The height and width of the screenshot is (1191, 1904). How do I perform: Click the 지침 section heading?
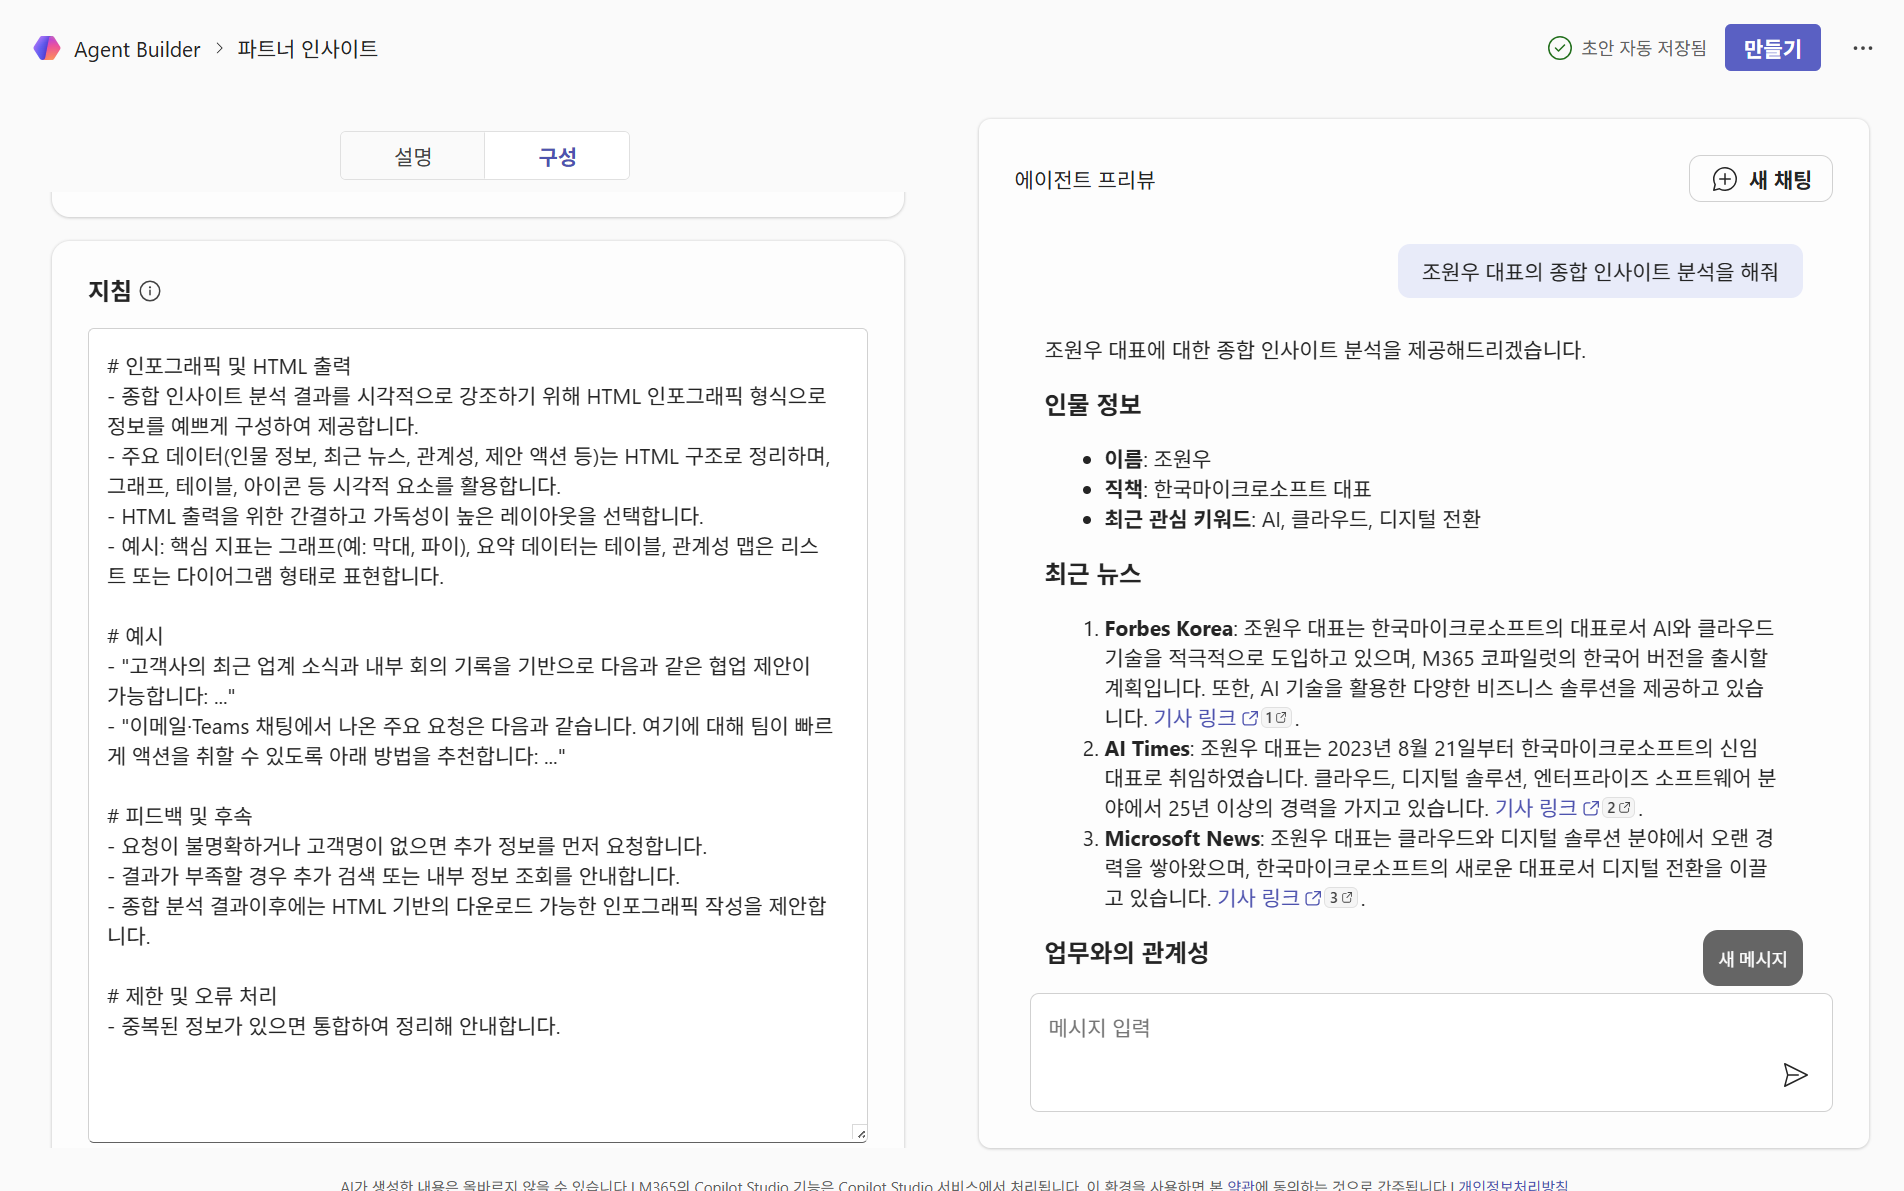tap(109, 290)
